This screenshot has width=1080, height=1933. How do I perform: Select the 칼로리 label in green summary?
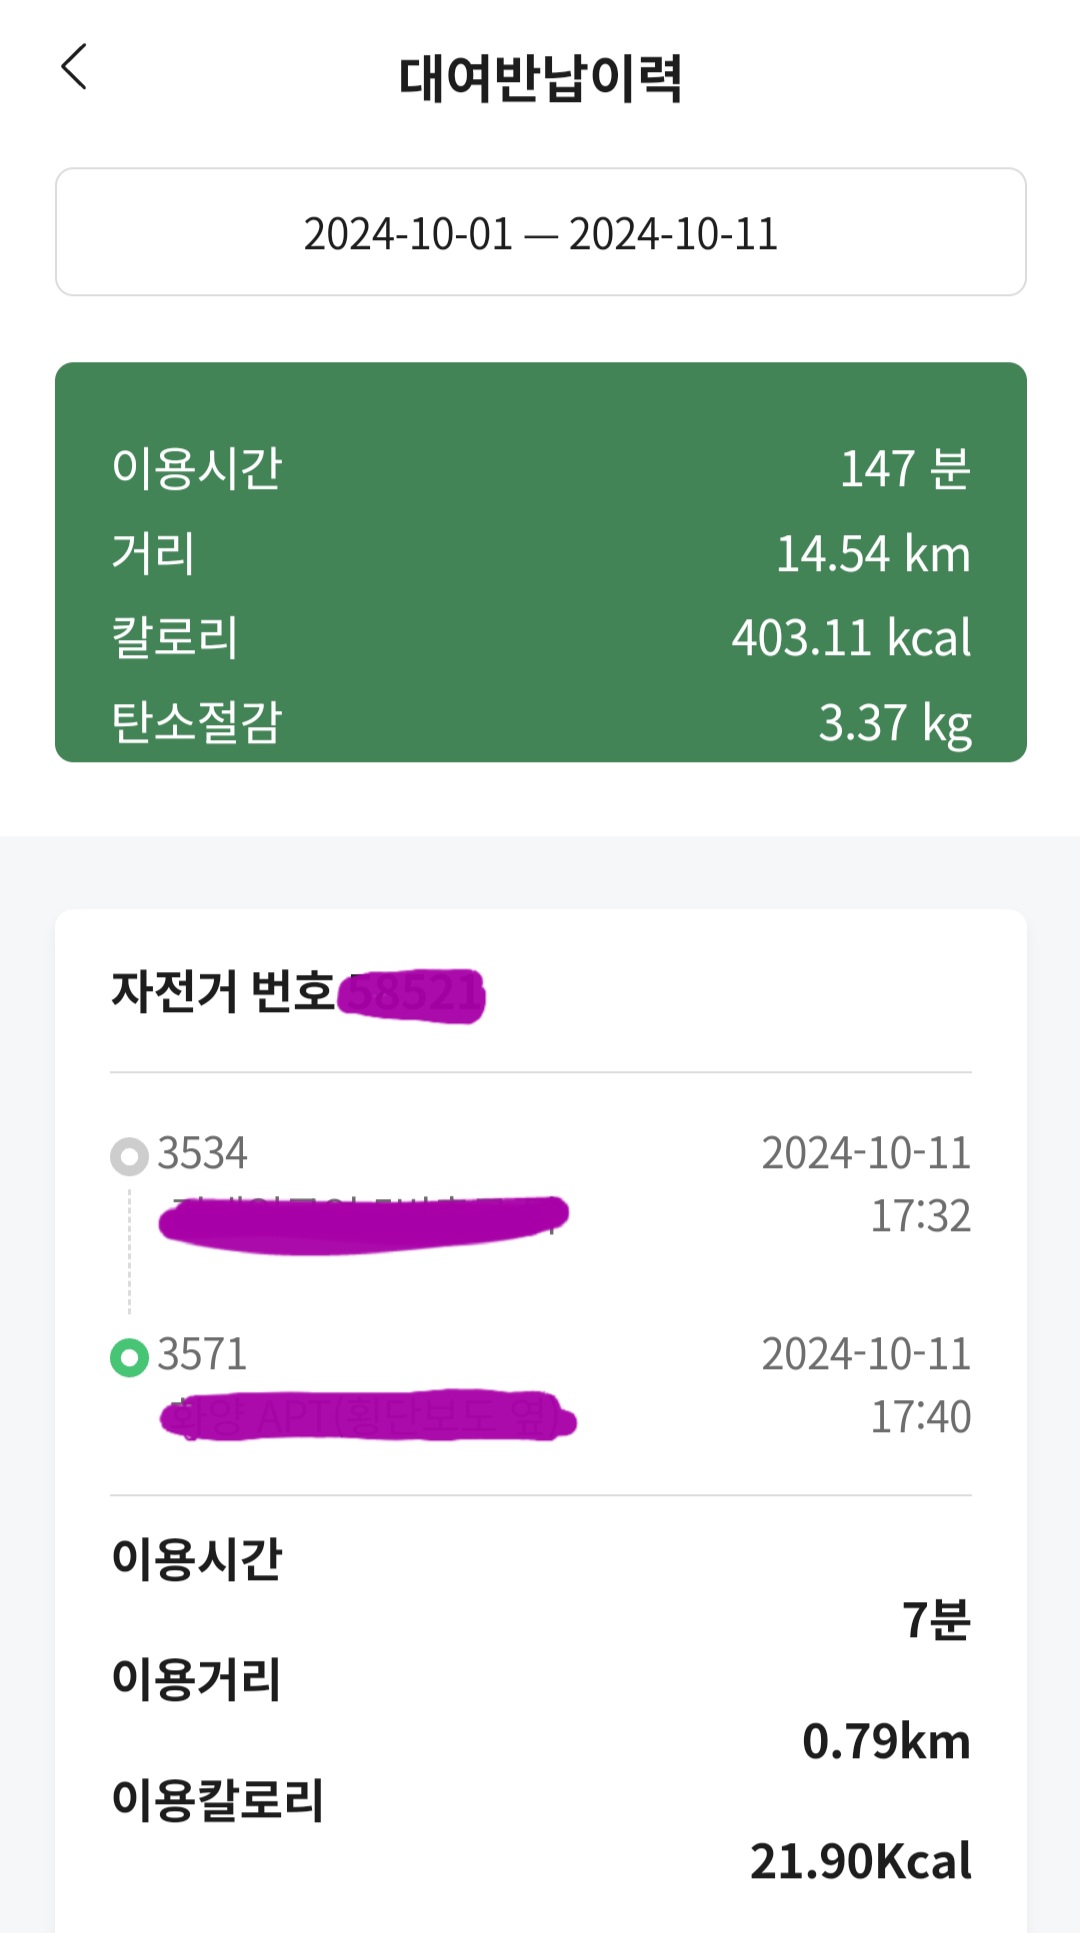175,638
